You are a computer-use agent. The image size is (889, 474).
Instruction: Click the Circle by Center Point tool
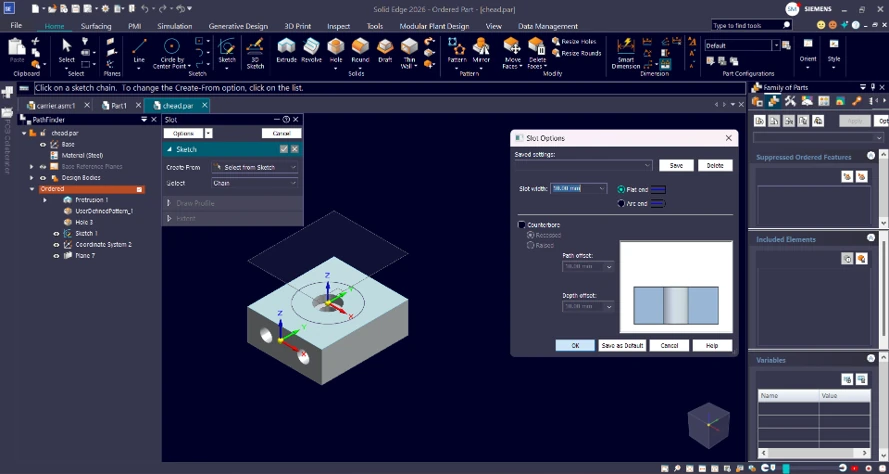pyautogui.click(x=171, y=50)
